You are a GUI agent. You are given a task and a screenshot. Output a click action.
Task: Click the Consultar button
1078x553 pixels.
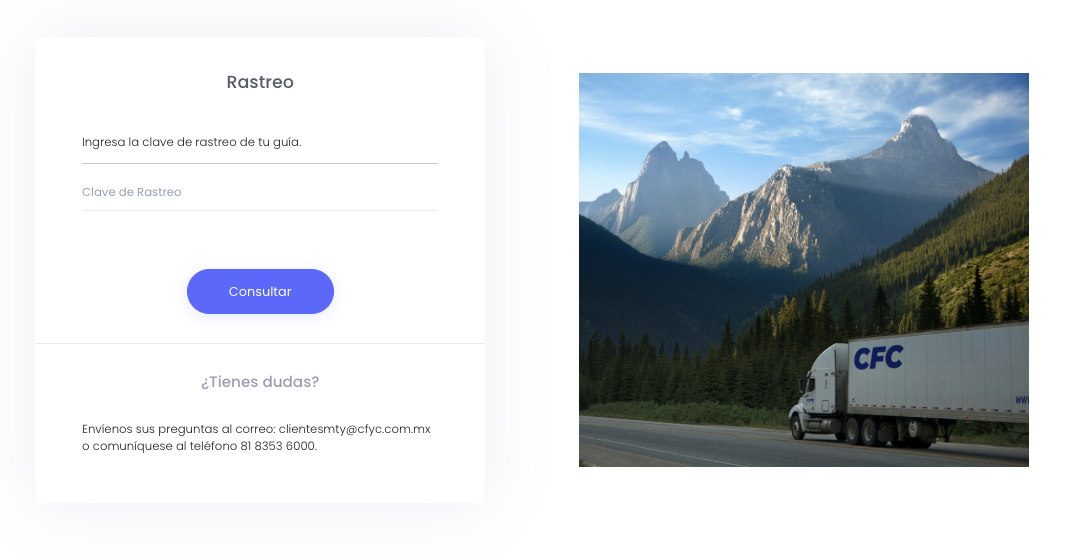260,292
